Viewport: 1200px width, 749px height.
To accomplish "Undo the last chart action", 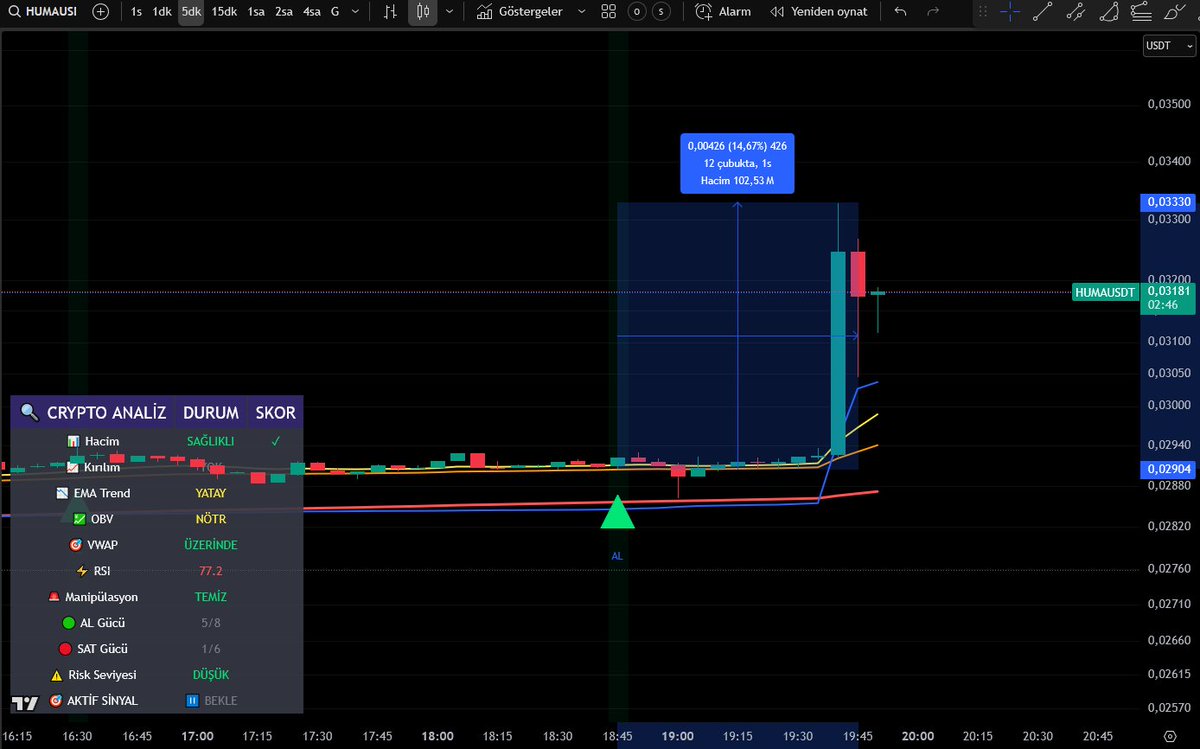I will pyautogui.click(x=901, y=12).
